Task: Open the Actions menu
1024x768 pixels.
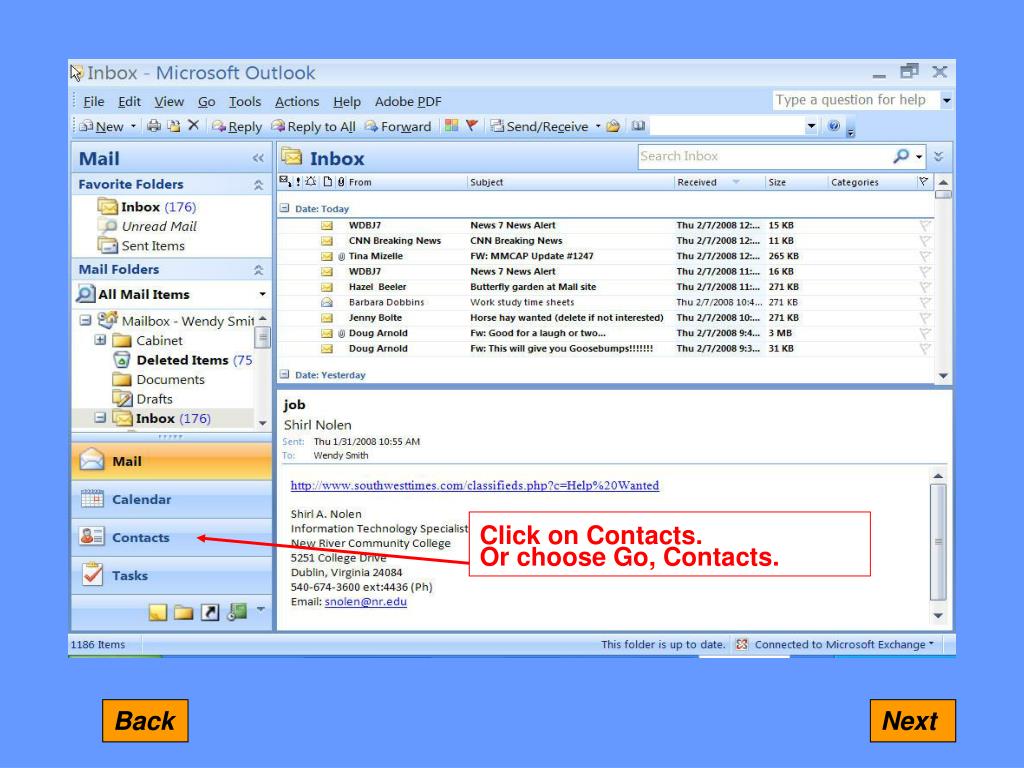Action: (x=297, y=102)
